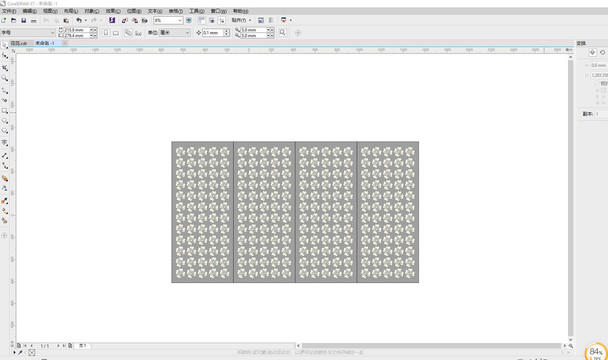The width and height of the screenshot is (608, 360).
Task: Expand the Welcome Screen launcher dropdown arrow
Action: point(290,20)
